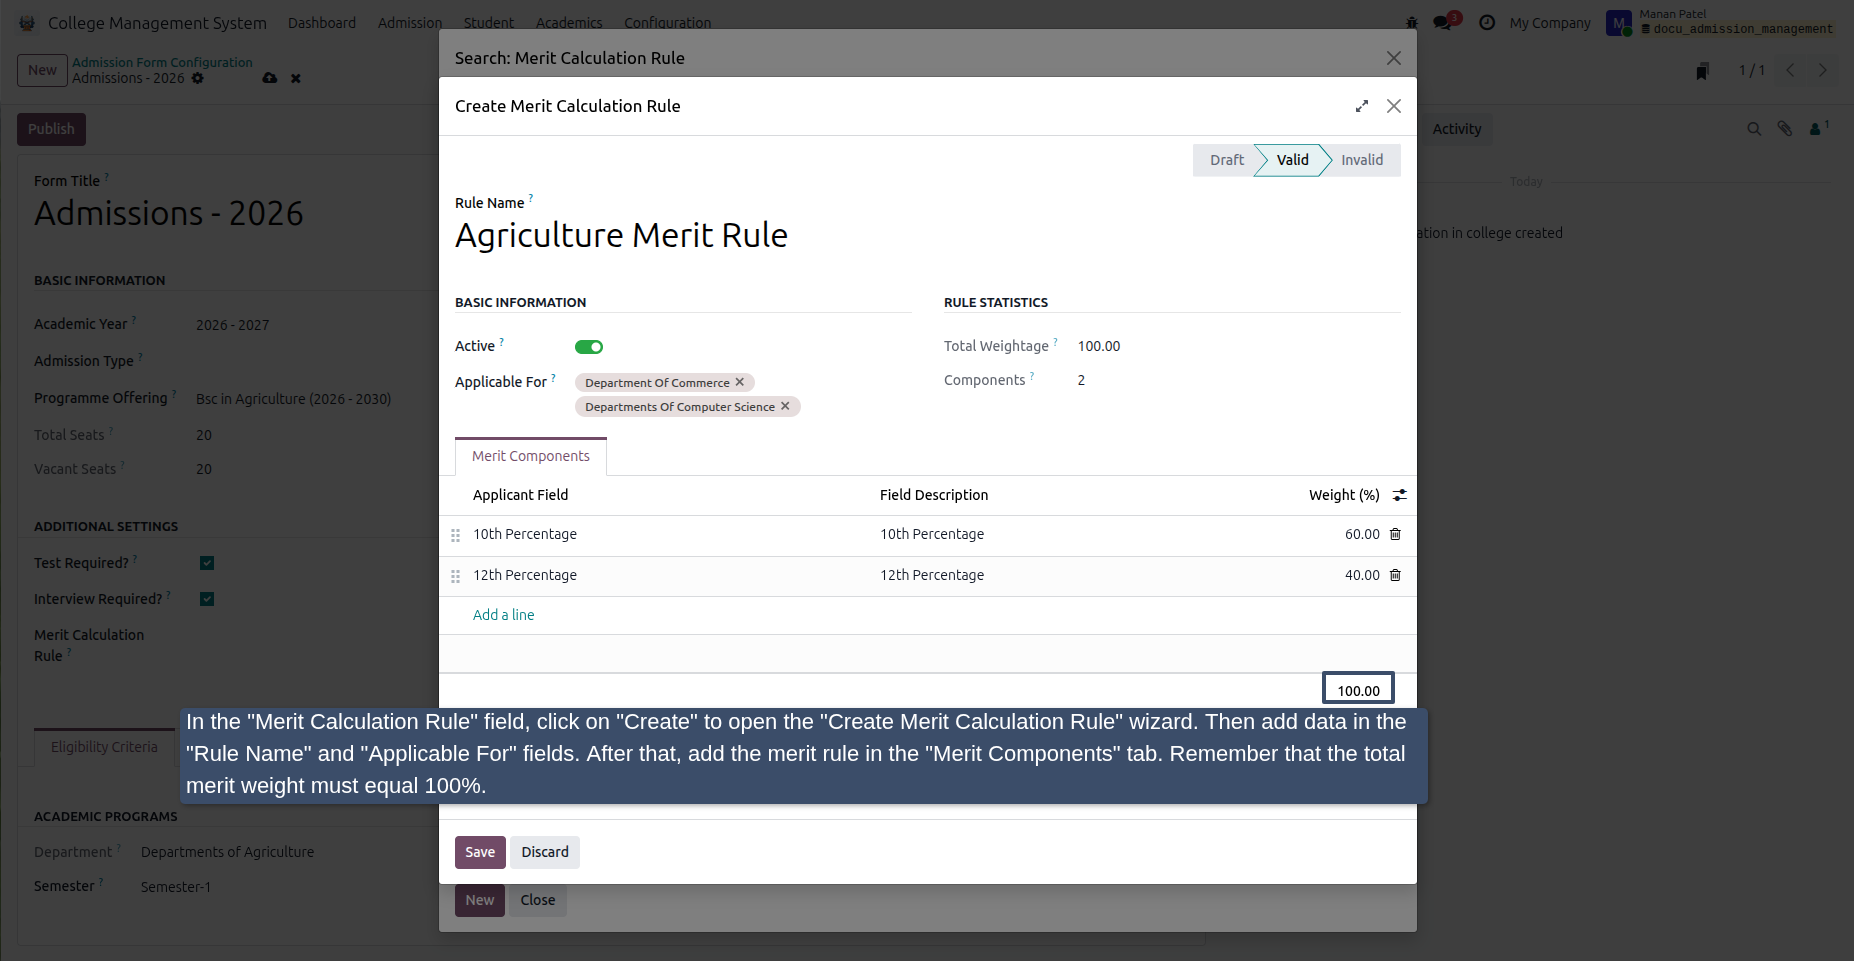Remove the Departments Of Computer Science tag
1854x961 pixels.
[x=785, y=406]
